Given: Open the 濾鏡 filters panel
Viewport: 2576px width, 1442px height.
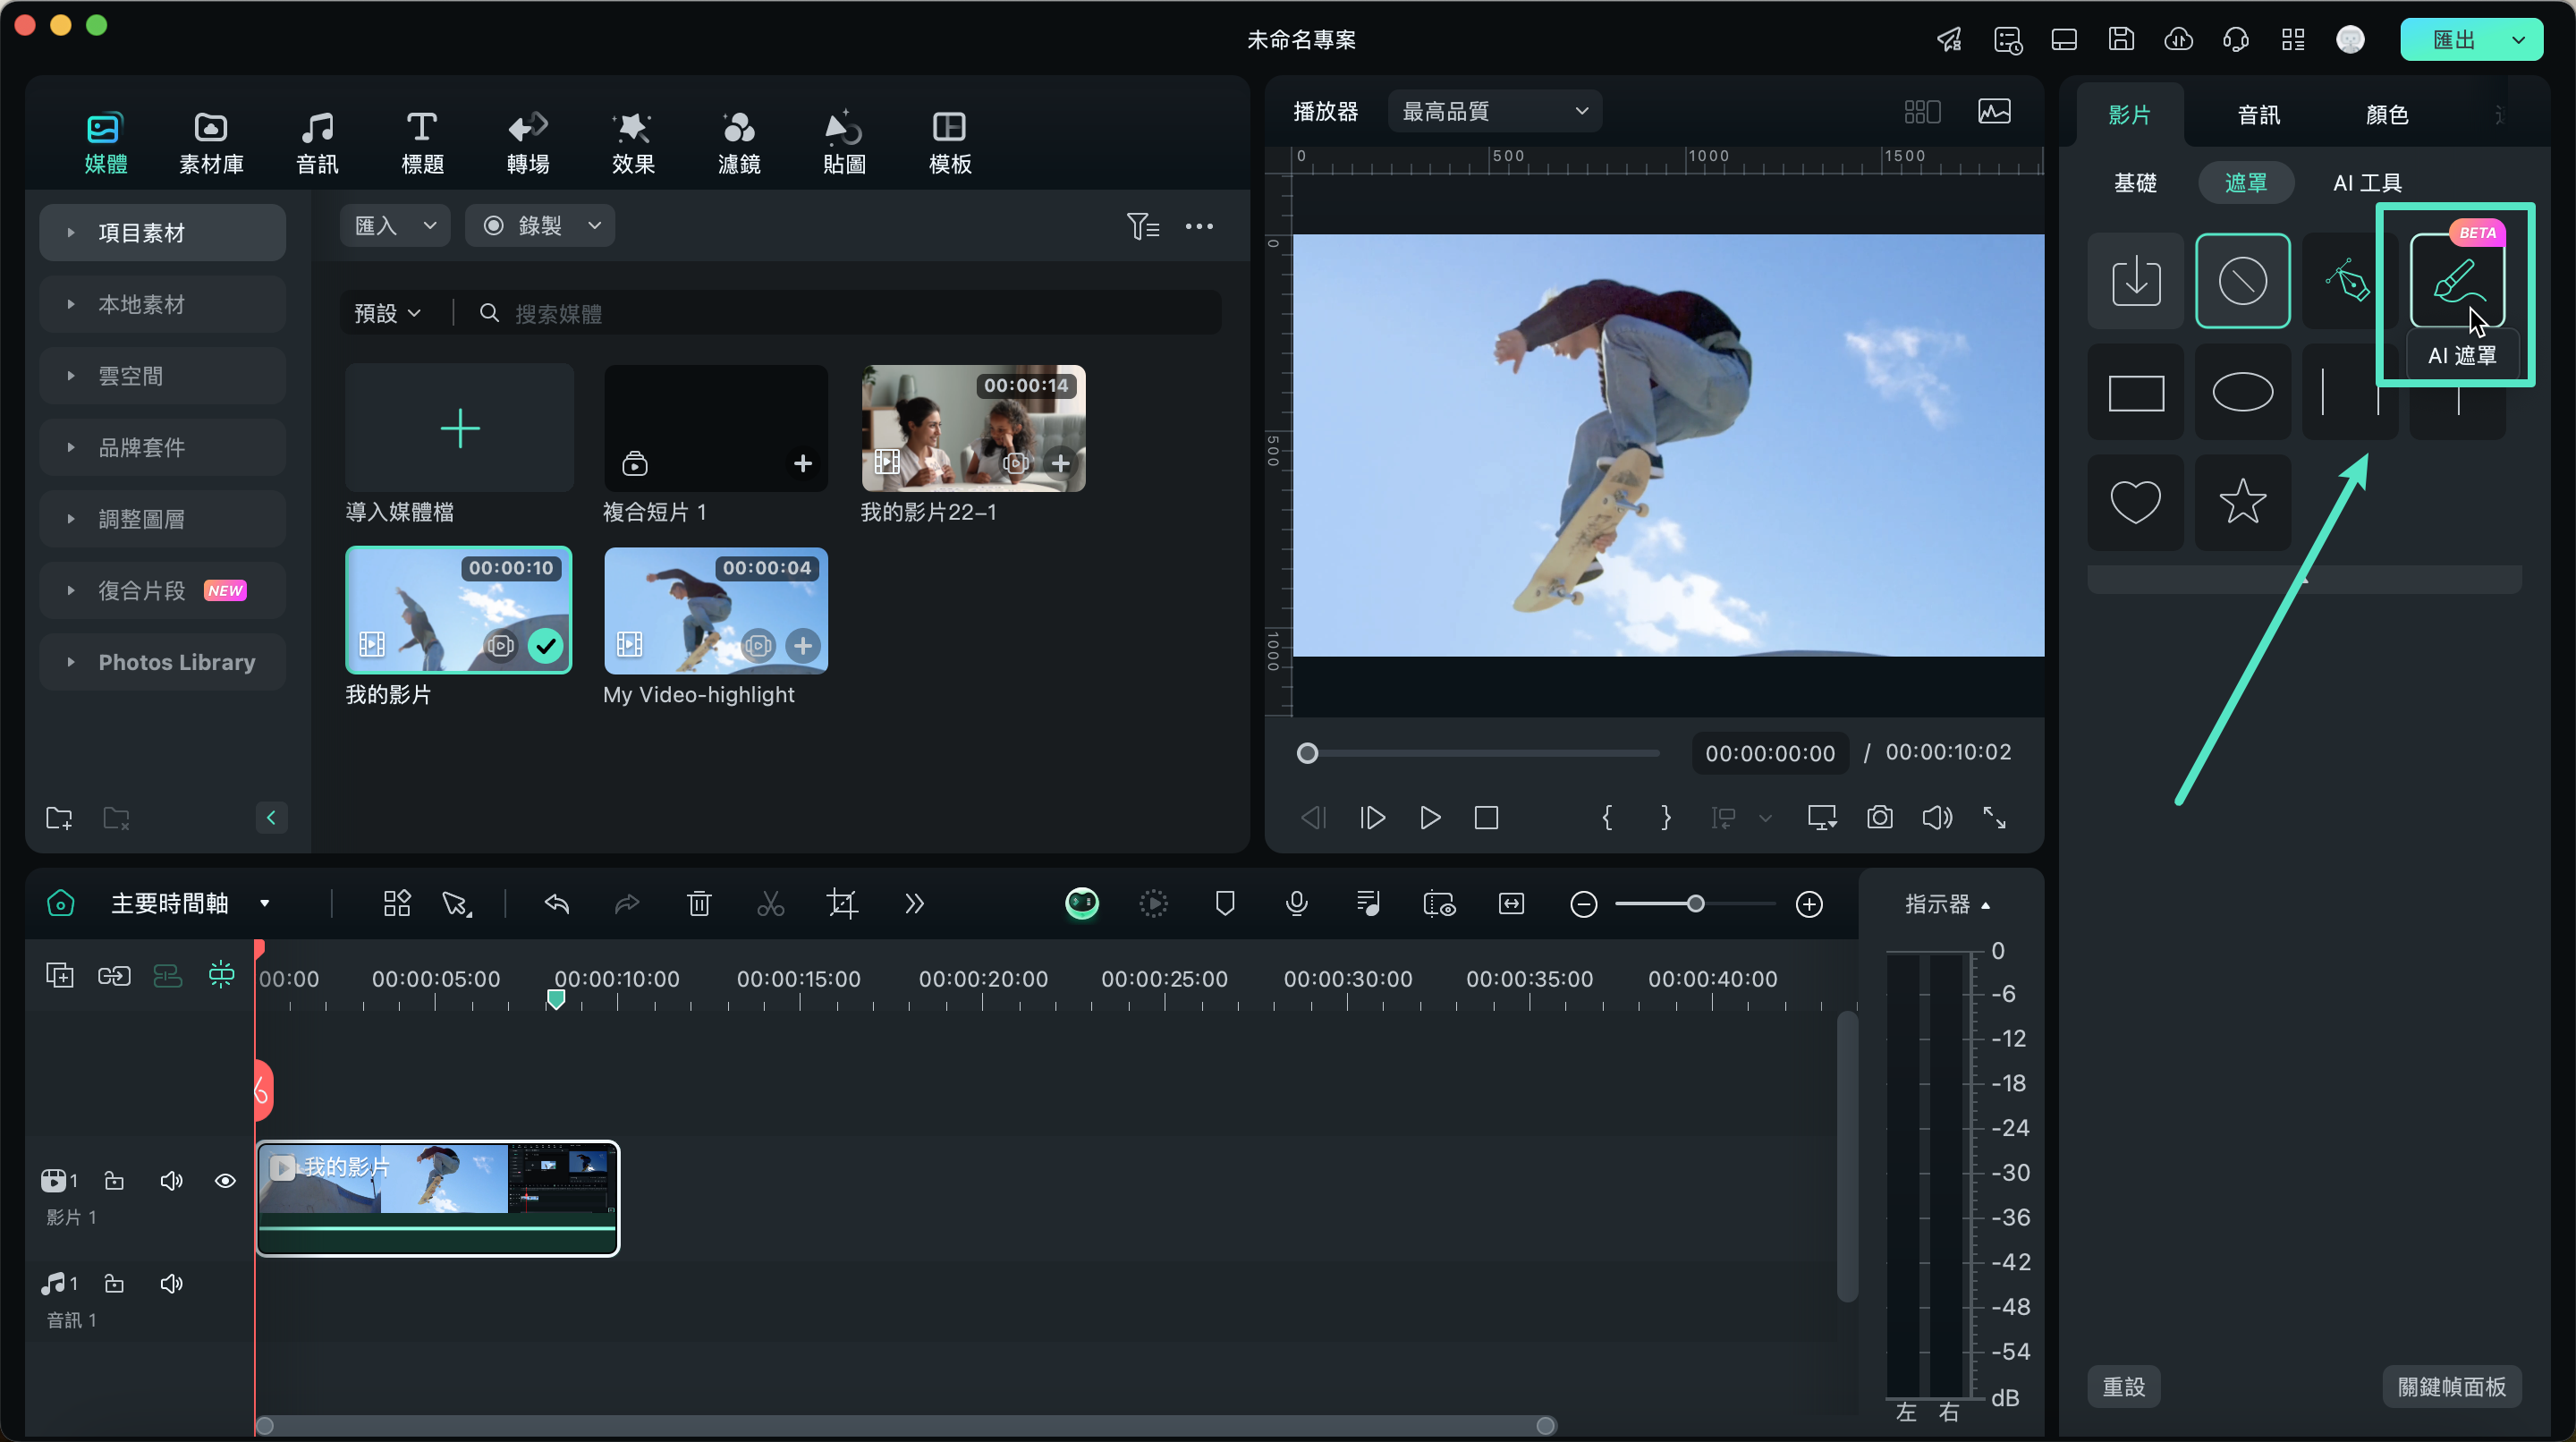Looking at the screenshot, I should [x=739, y=142].
